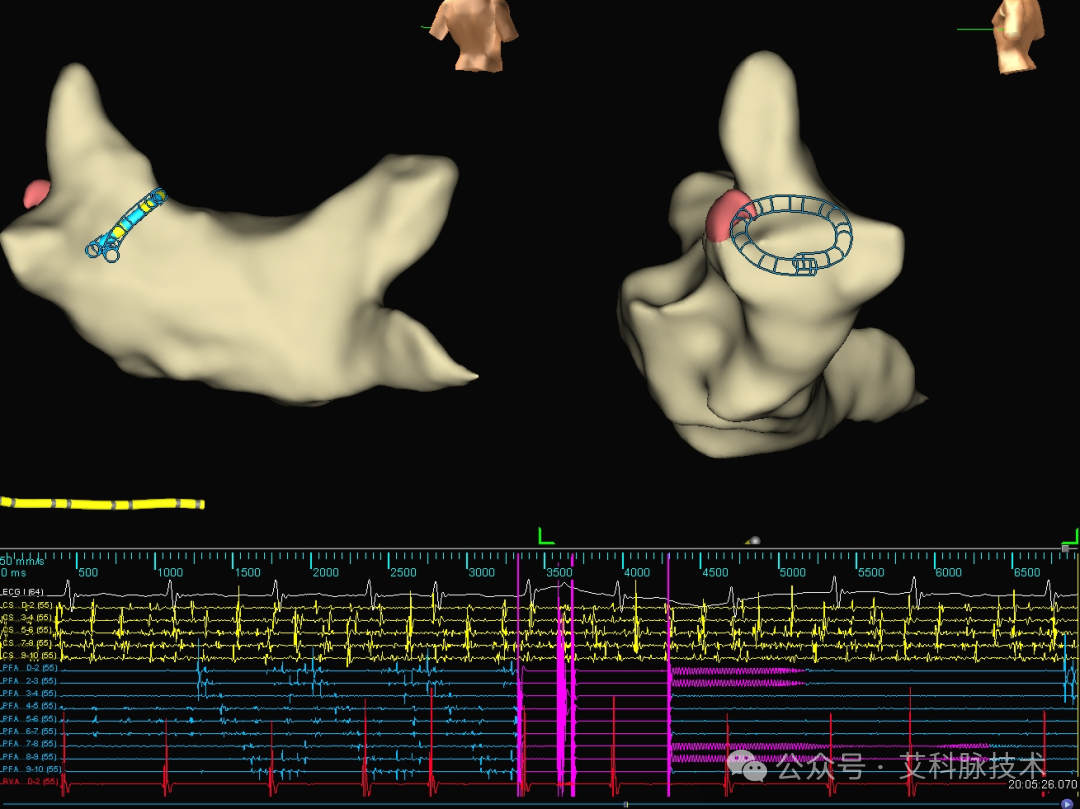This screenshot has height=809, width=1080.
Task: Click the play button at the bottom right
Action: click(1068, 803)
